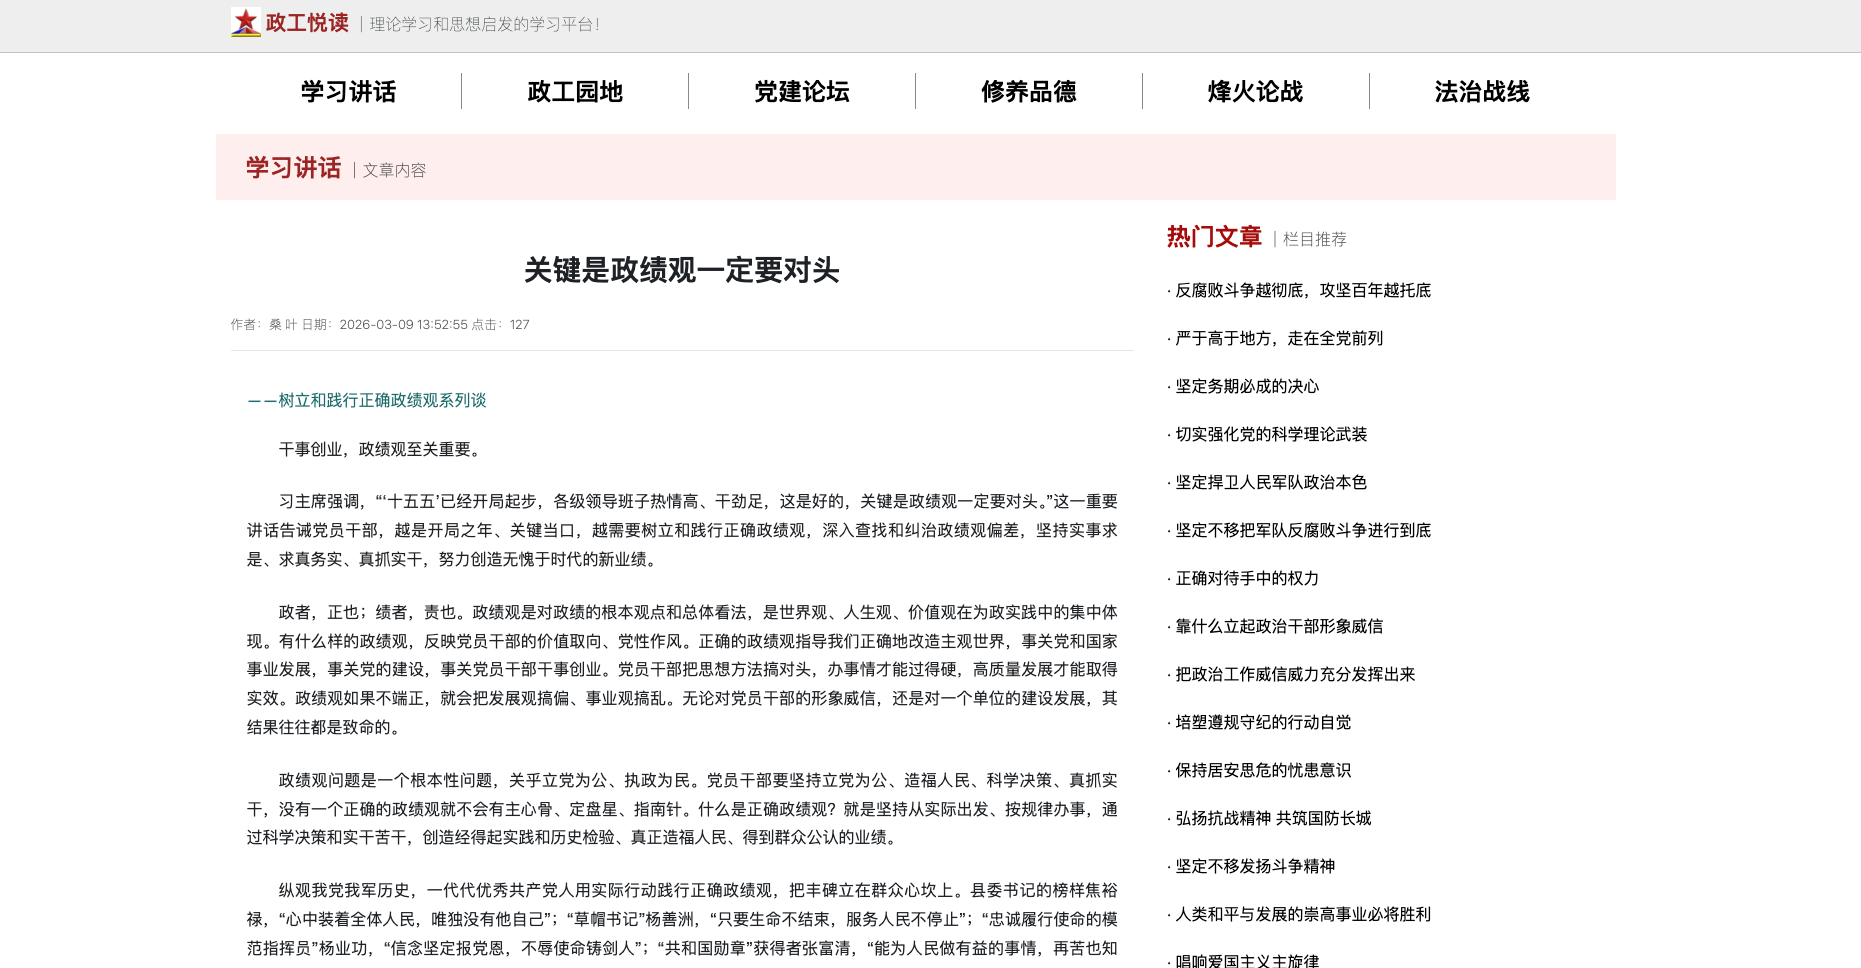Viewport: 1861px width, 968px height.
Task: Click 培塑遵规守纪的行动自觉 in hot articles
Action: (1263, 722)
